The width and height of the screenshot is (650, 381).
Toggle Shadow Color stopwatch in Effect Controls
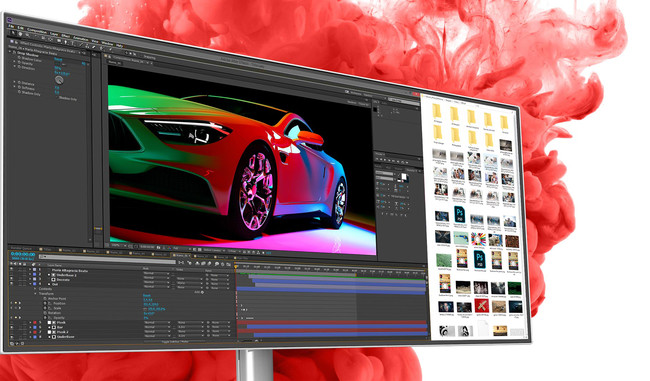point(19,57)
